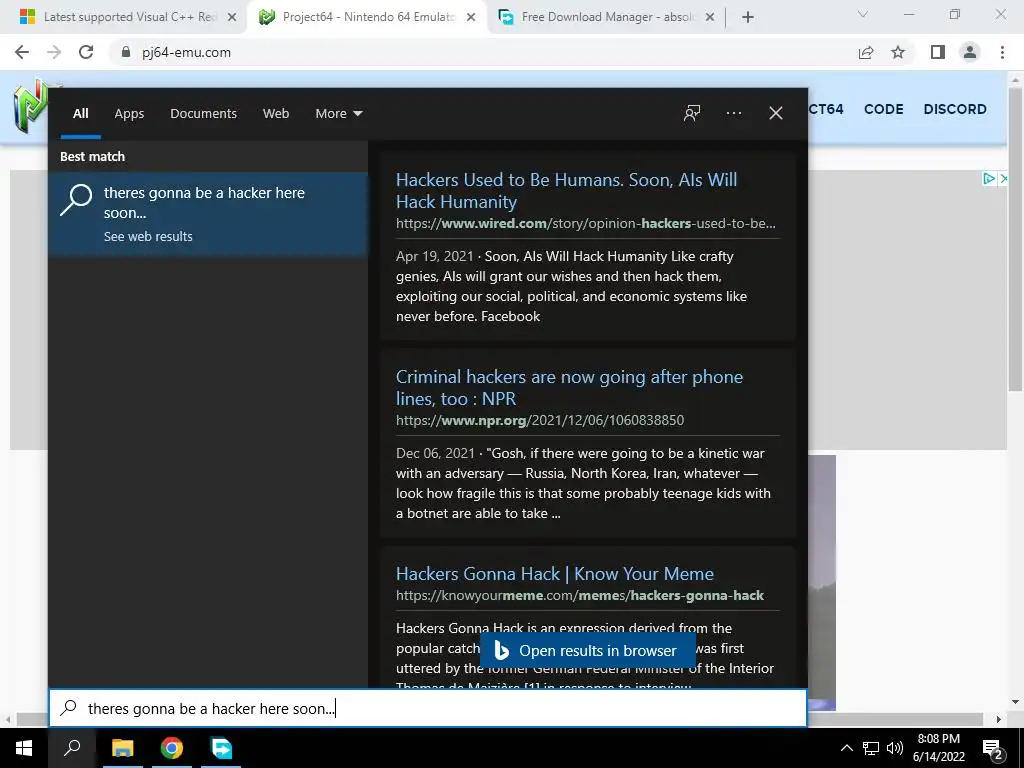Image resolution: width=1024 pixels, height=768 pixels.
Task: Click the Chrome back arrow button
Action: 22,52
